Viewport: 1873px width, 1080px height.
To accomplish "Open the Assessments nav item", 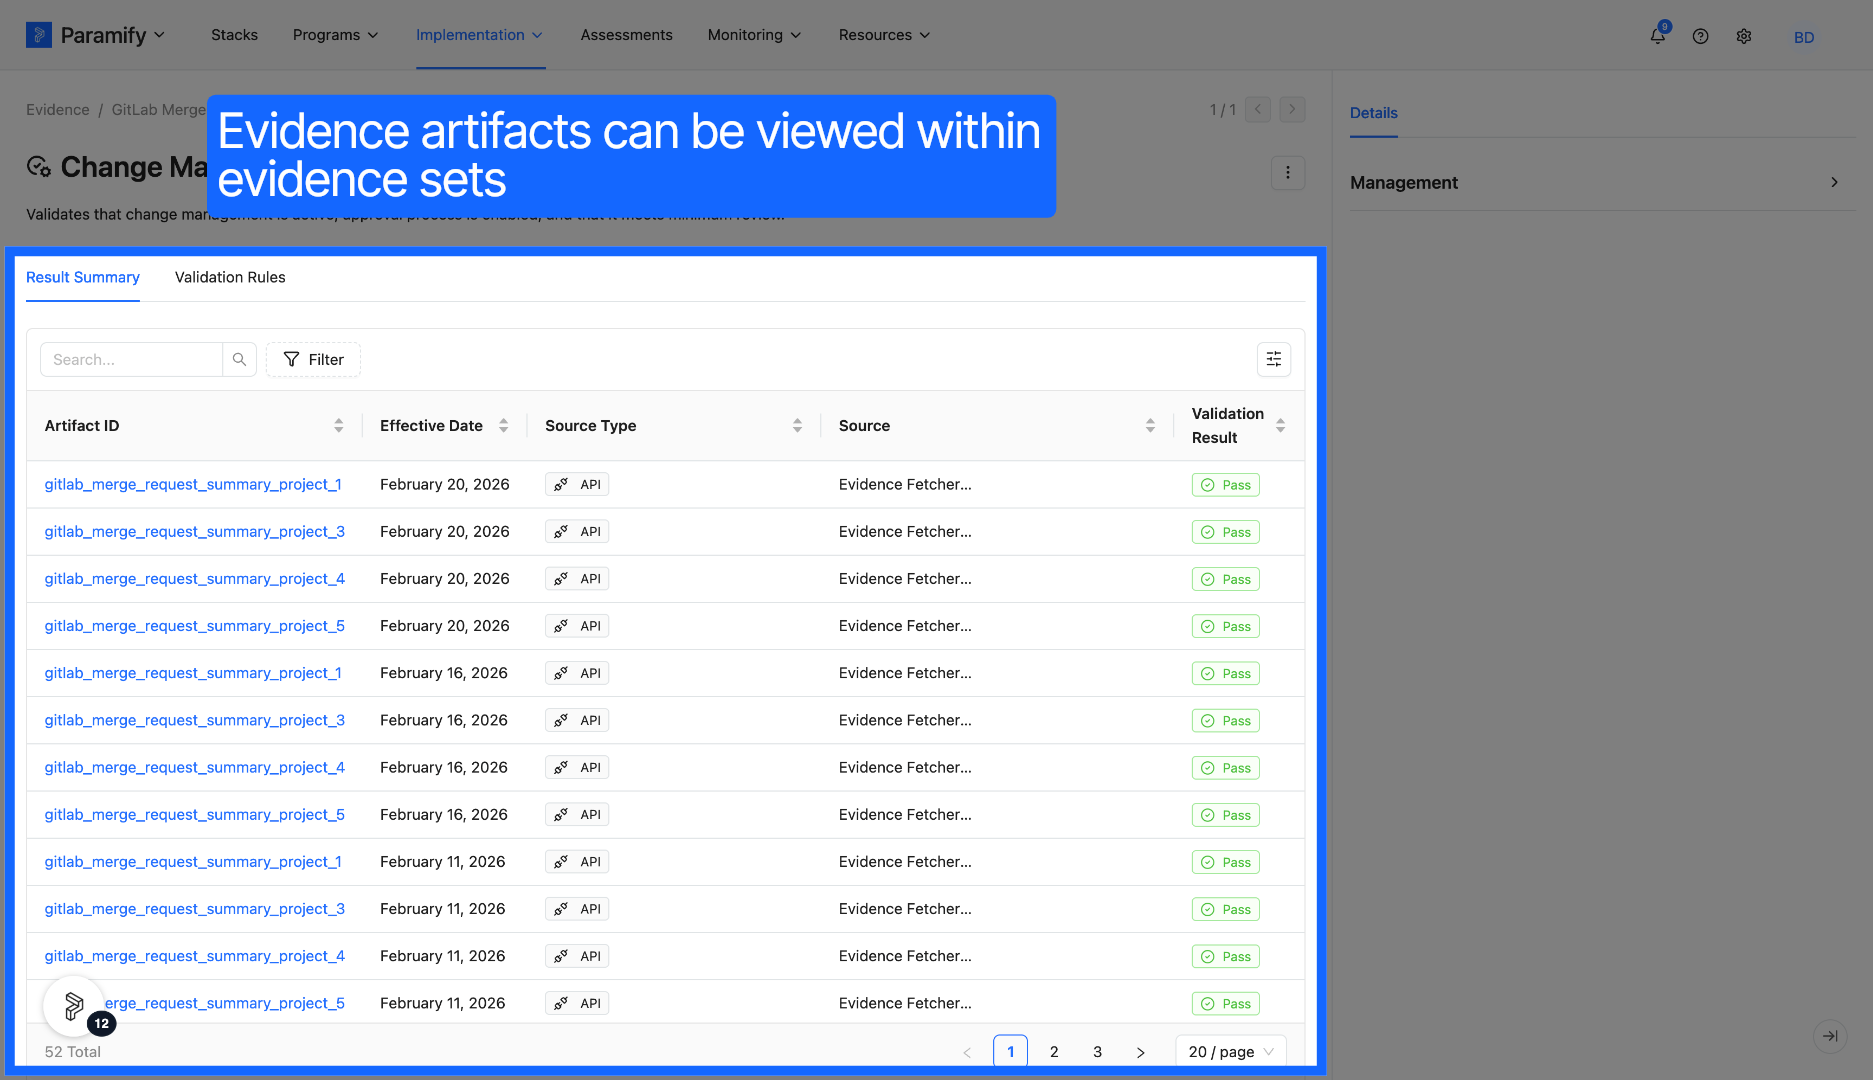I will click(x=626, y=35).
